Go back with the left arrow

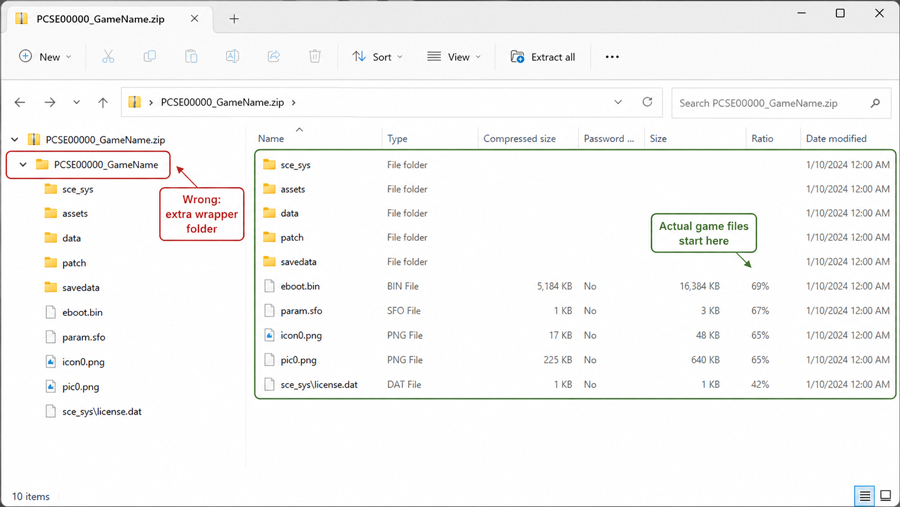point(20,102)
